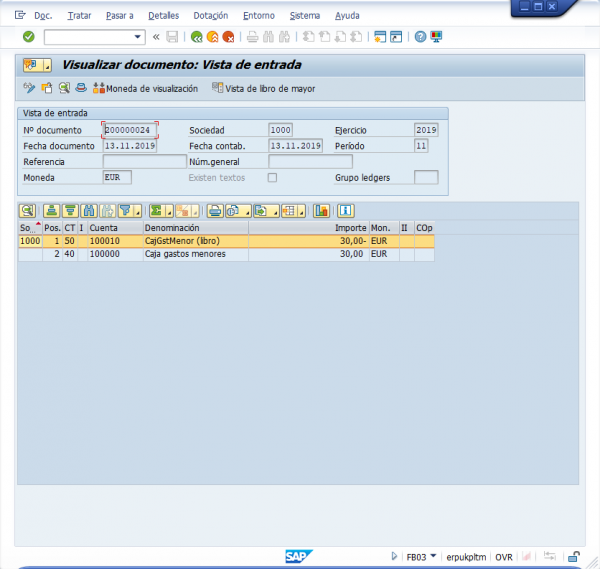Open the Sigma total dropdown arrow
600x569 pixels.
click(x=169, y=211)
